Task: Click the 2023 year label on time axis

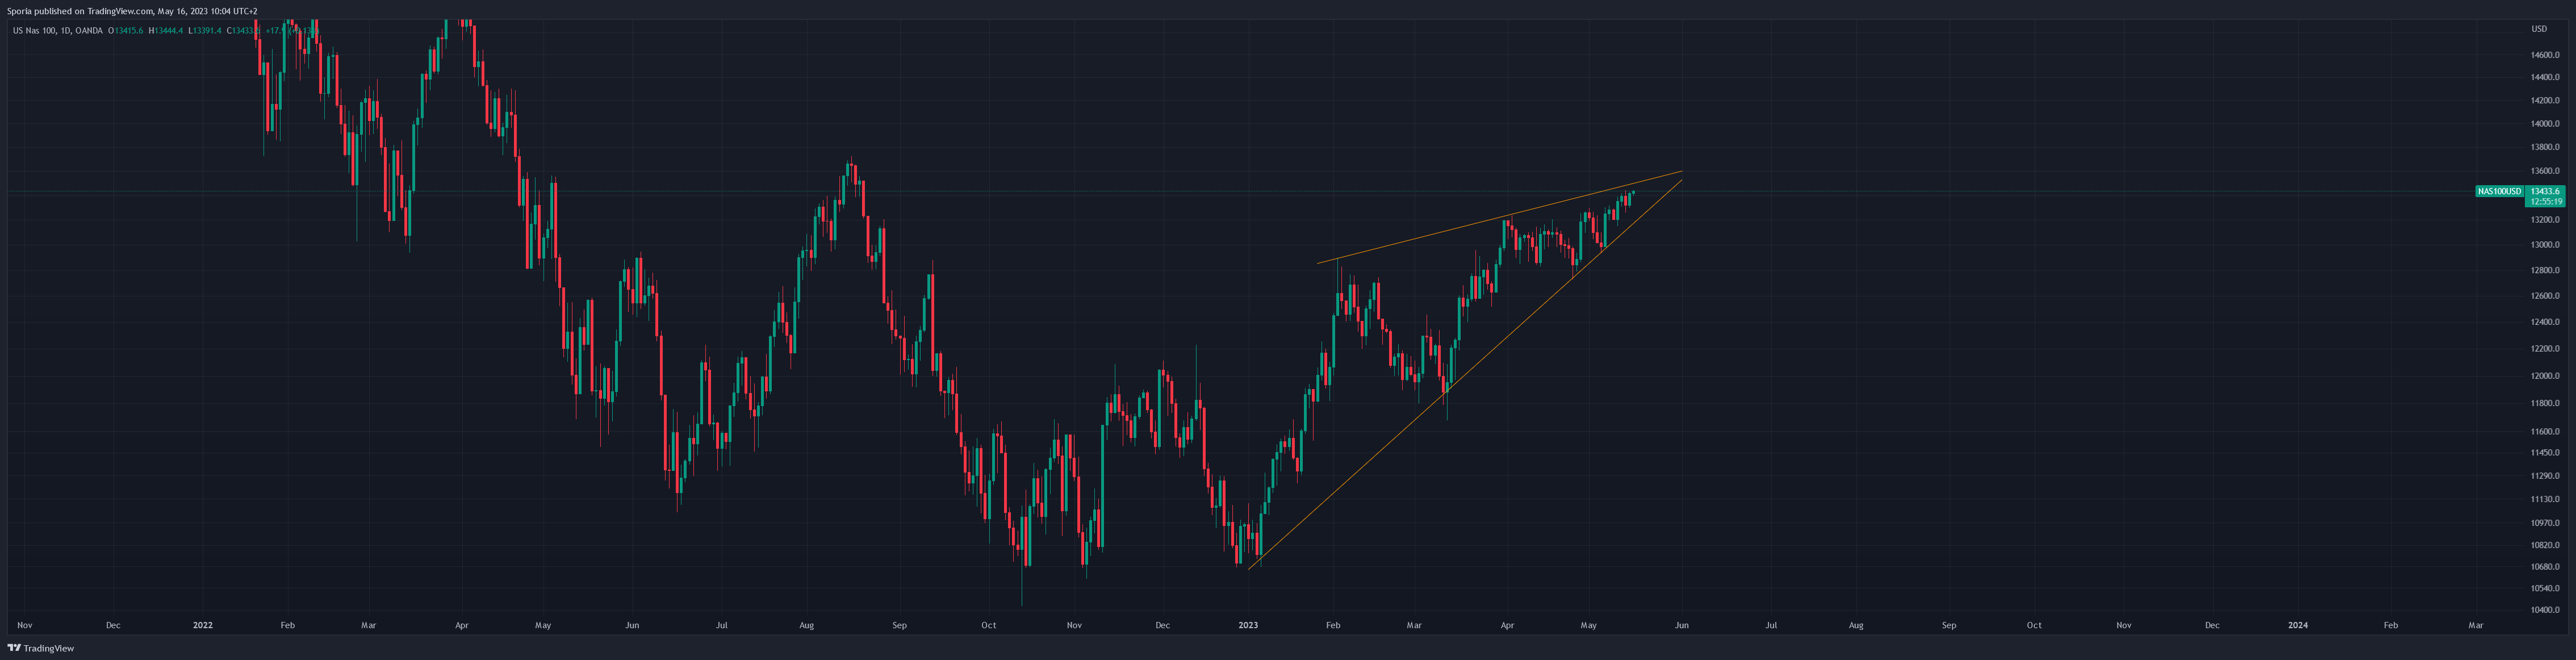Action: (x=1248, y=626)
